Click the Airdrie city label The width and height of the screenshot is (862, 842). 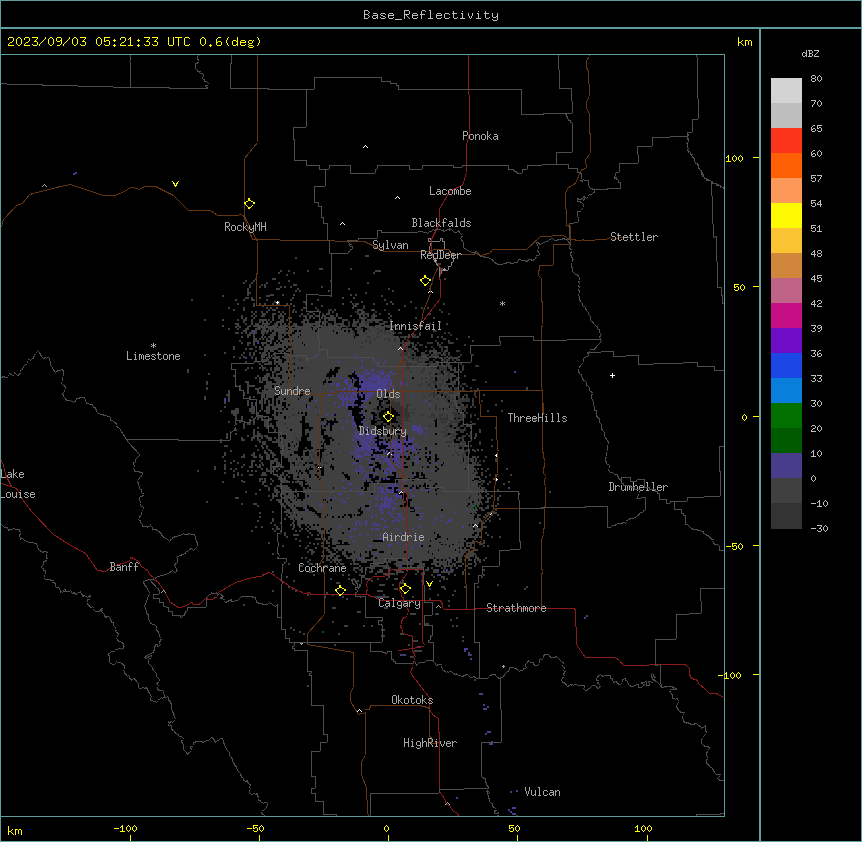pos(404,537)
